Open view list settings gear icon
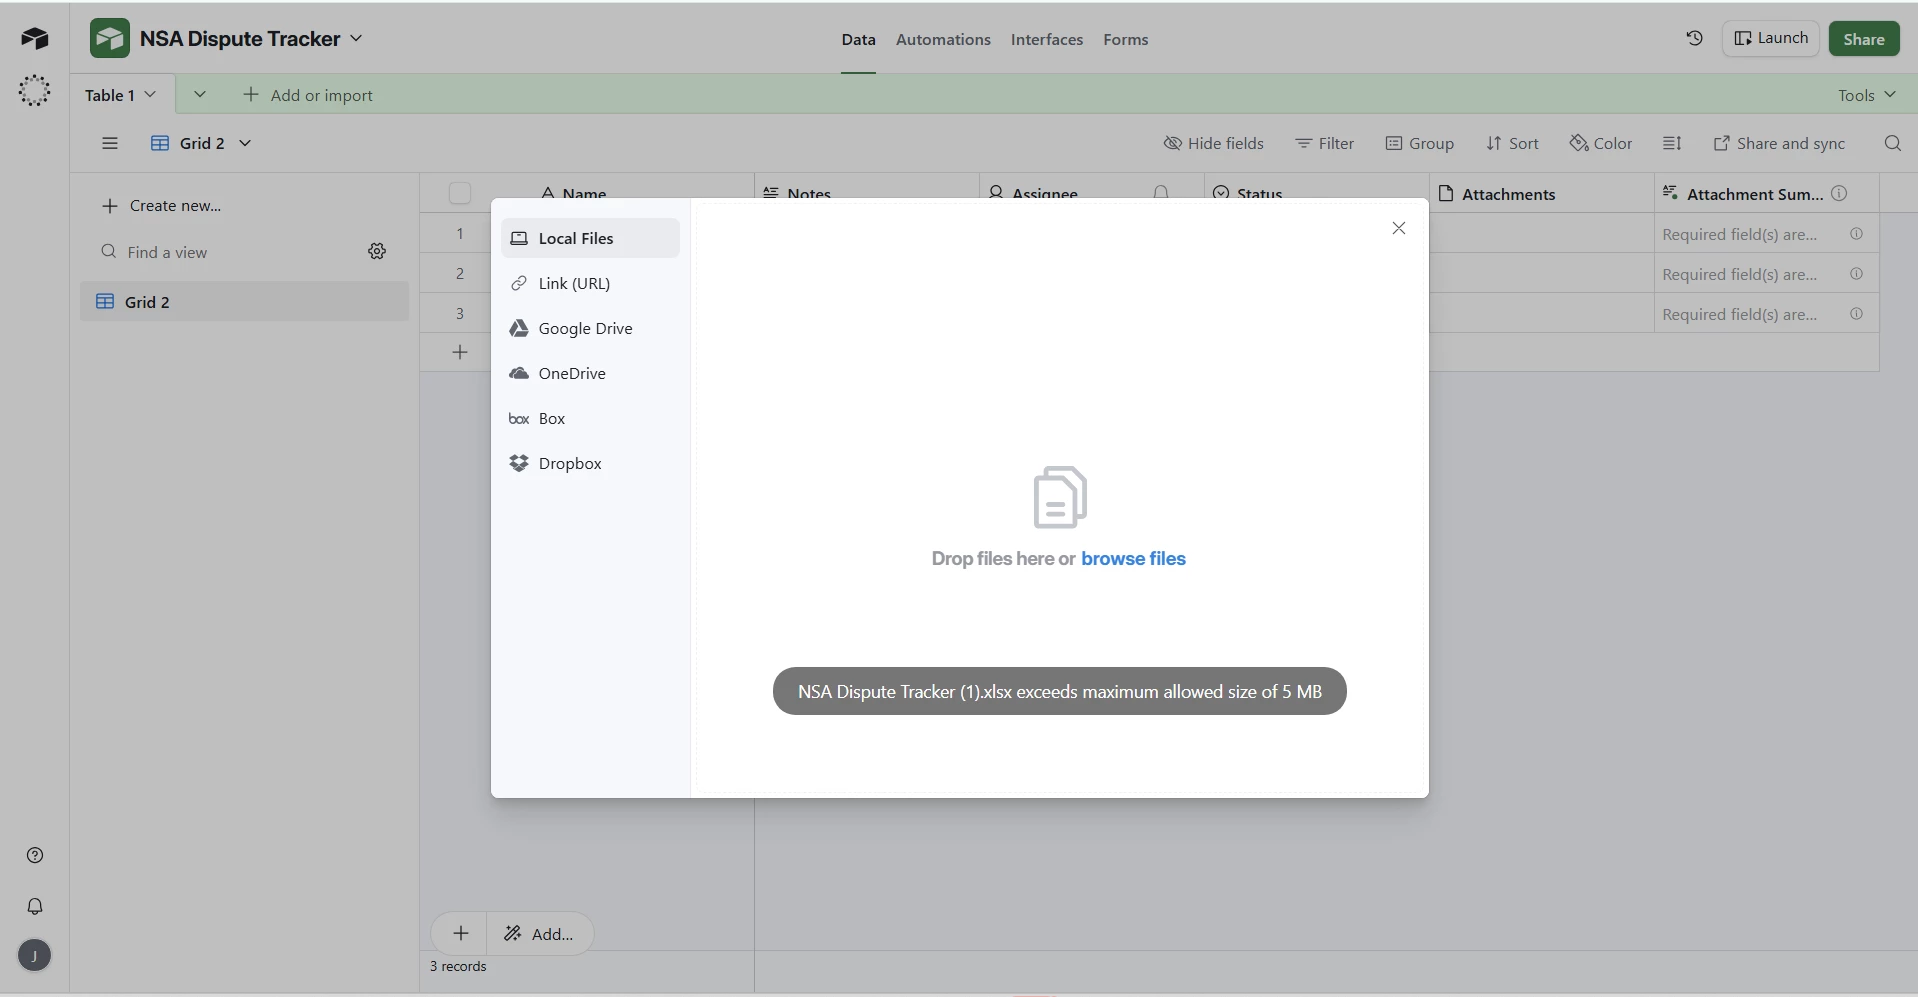The height and width of the screenshot is (997, 1918). [377, 251]
